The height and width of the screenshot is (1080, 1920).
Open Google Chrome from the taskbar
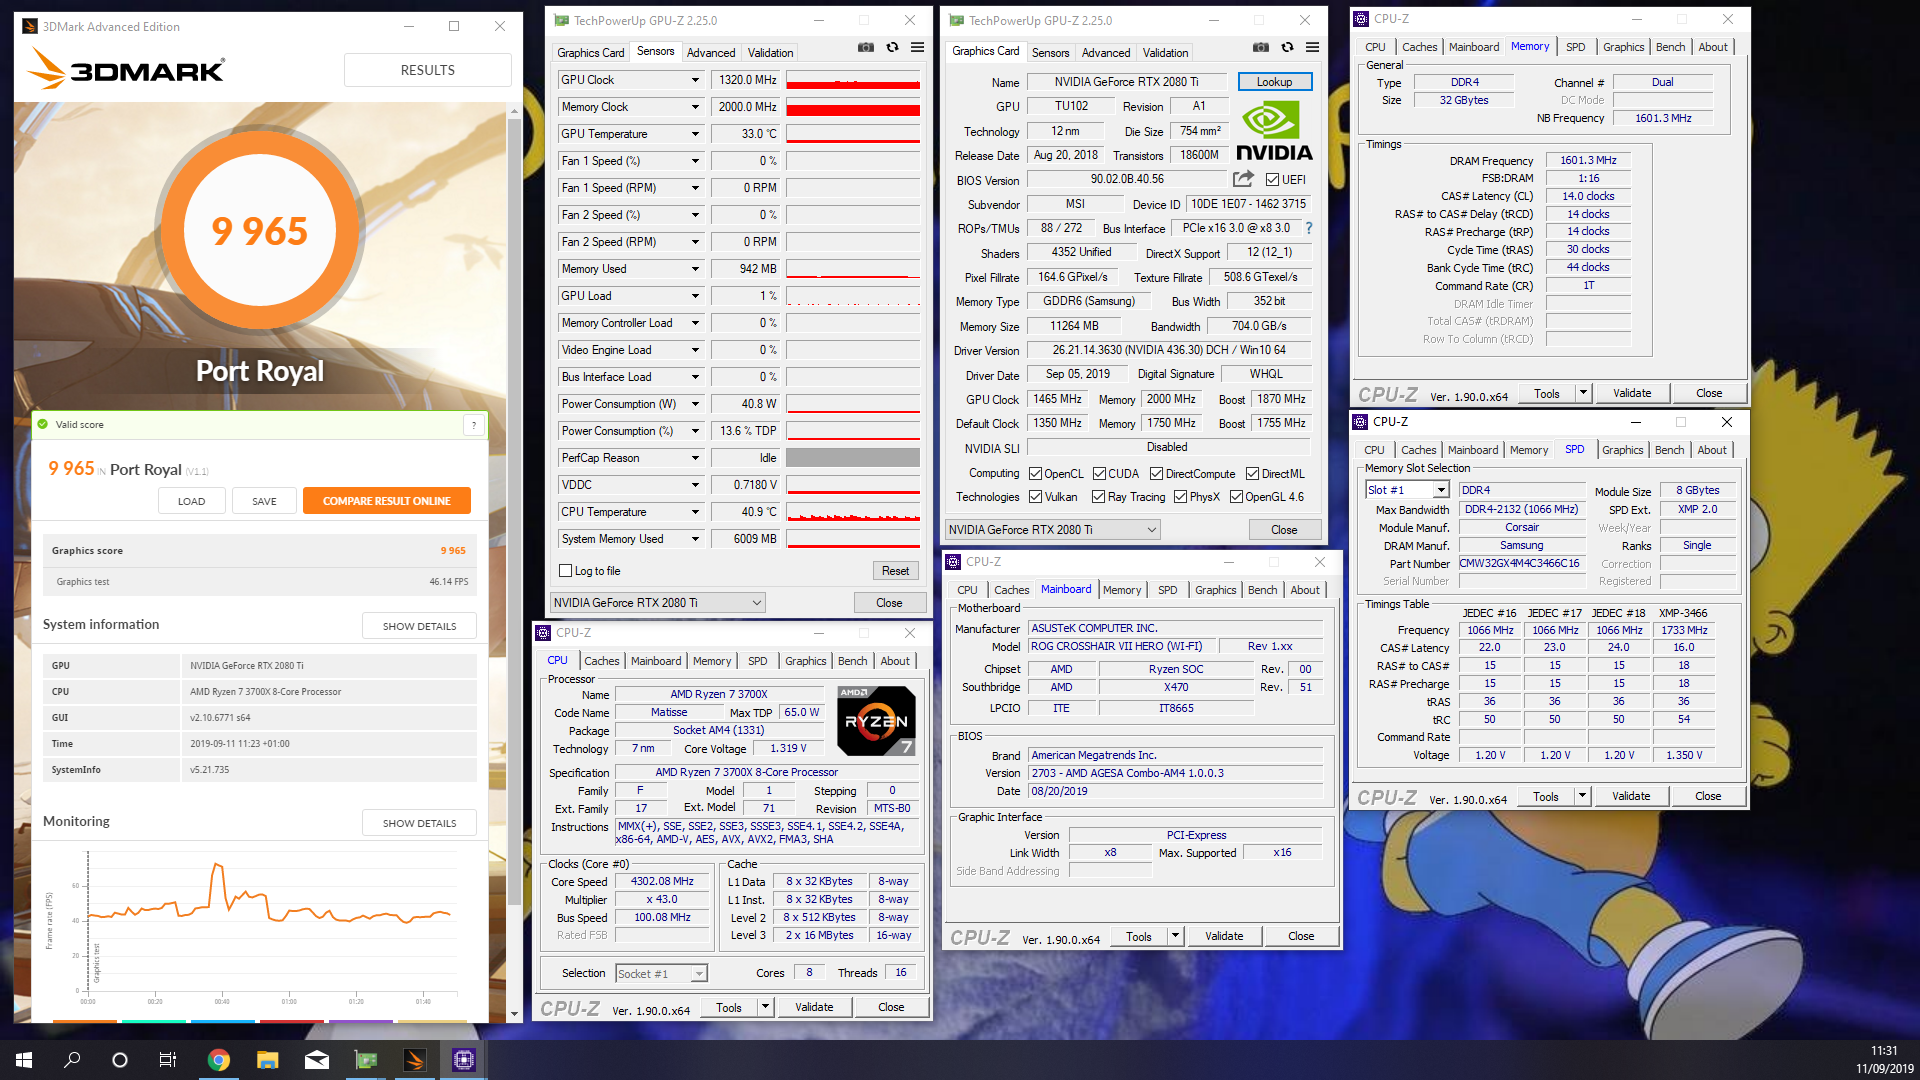point(218,1060)
